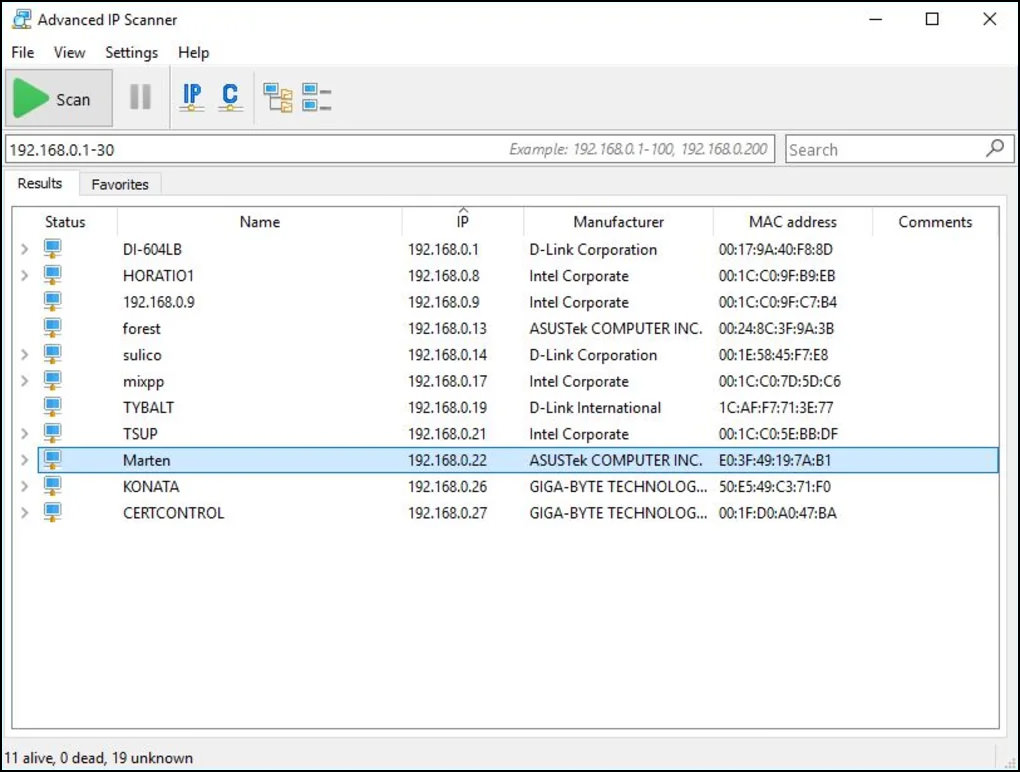
Task: Open the File menu
Action: click(x=21, y=52)
